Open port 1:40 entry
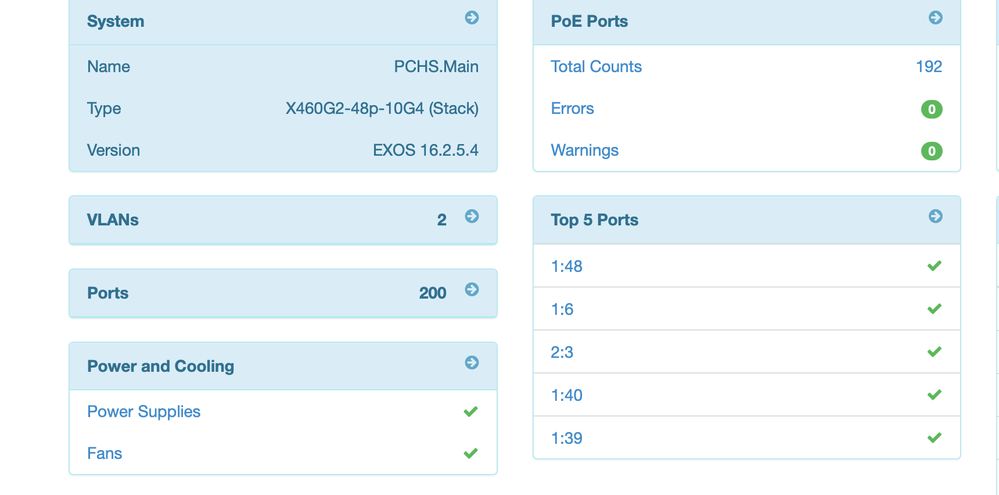 click(566, 396)
